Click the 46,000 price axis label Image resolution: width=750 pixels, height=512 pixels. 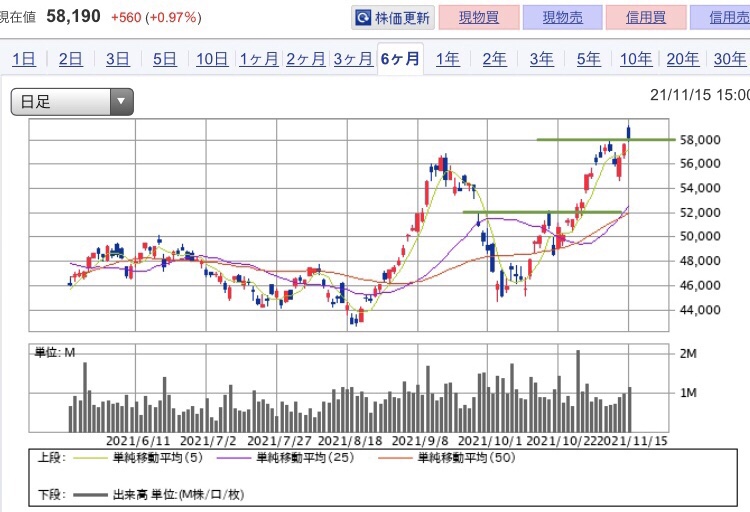point(700,285)
